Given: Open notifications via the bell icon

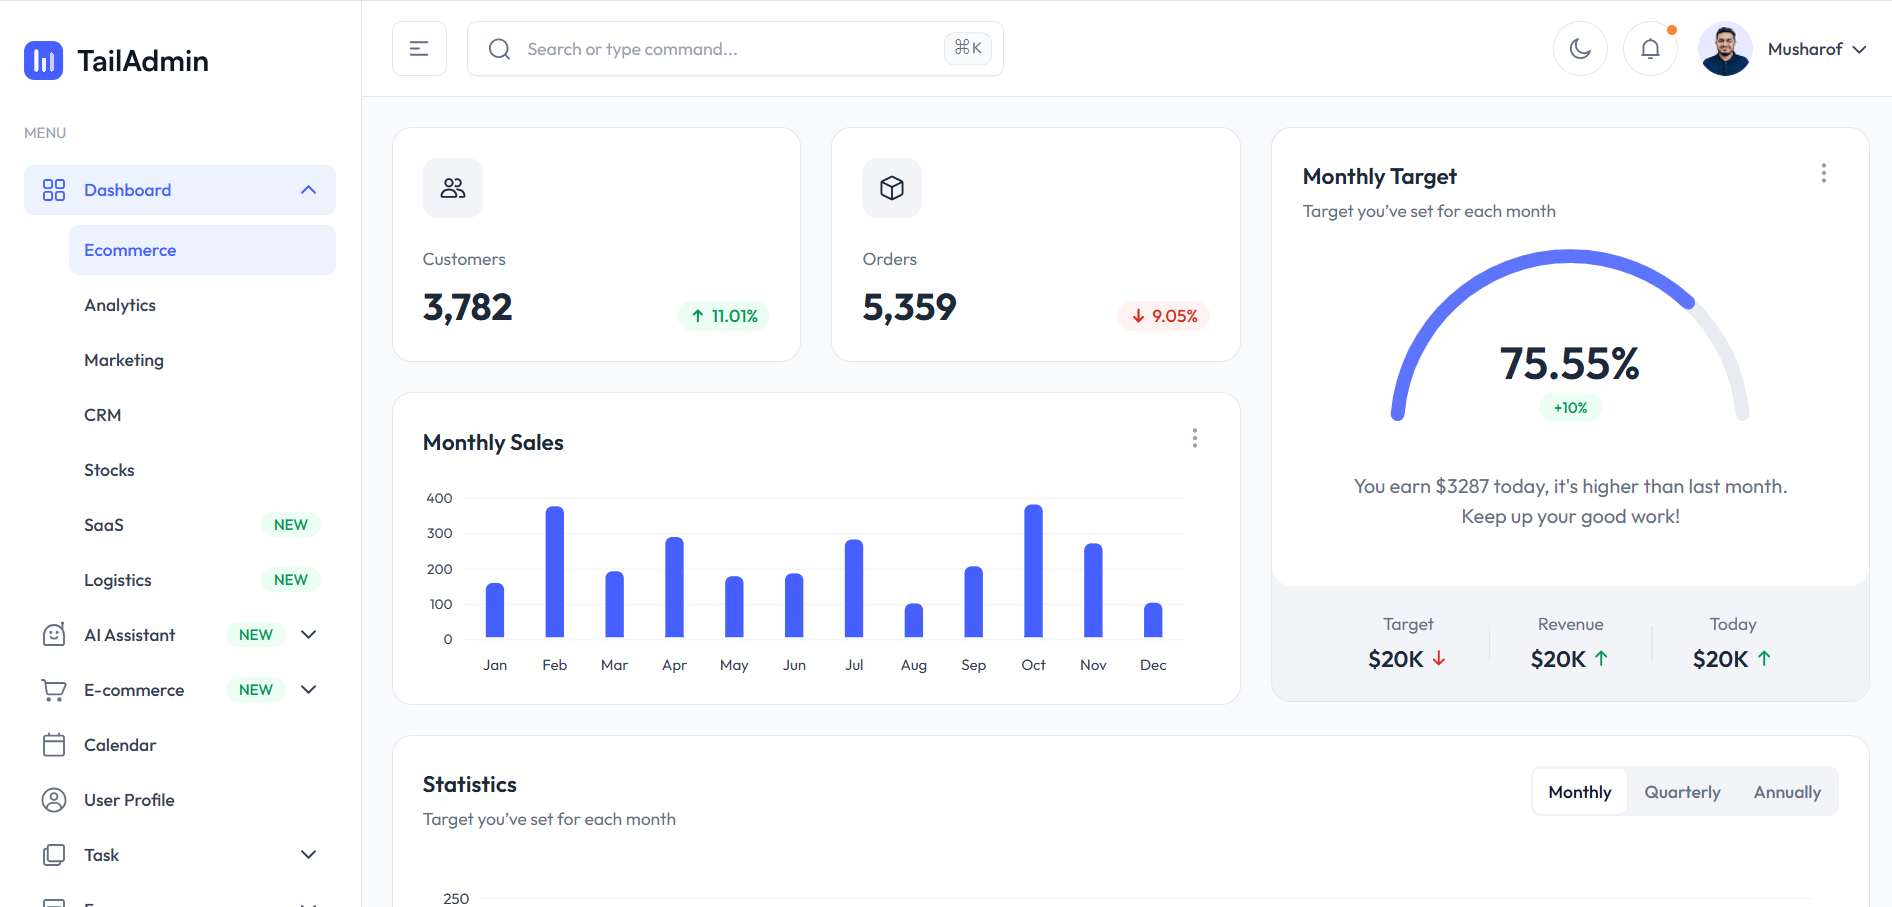Looking at the screenshot, I should pos(1649,48).
